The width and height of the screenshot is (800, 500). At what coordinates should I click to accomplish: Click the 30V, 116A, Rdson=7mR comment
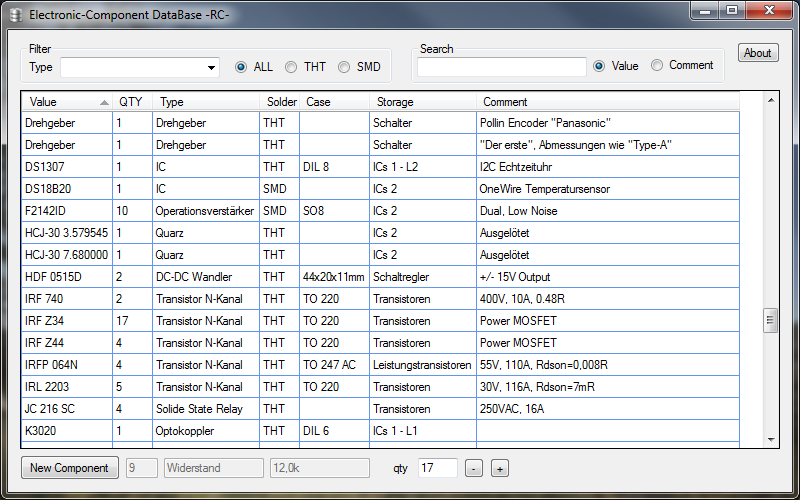608,387
